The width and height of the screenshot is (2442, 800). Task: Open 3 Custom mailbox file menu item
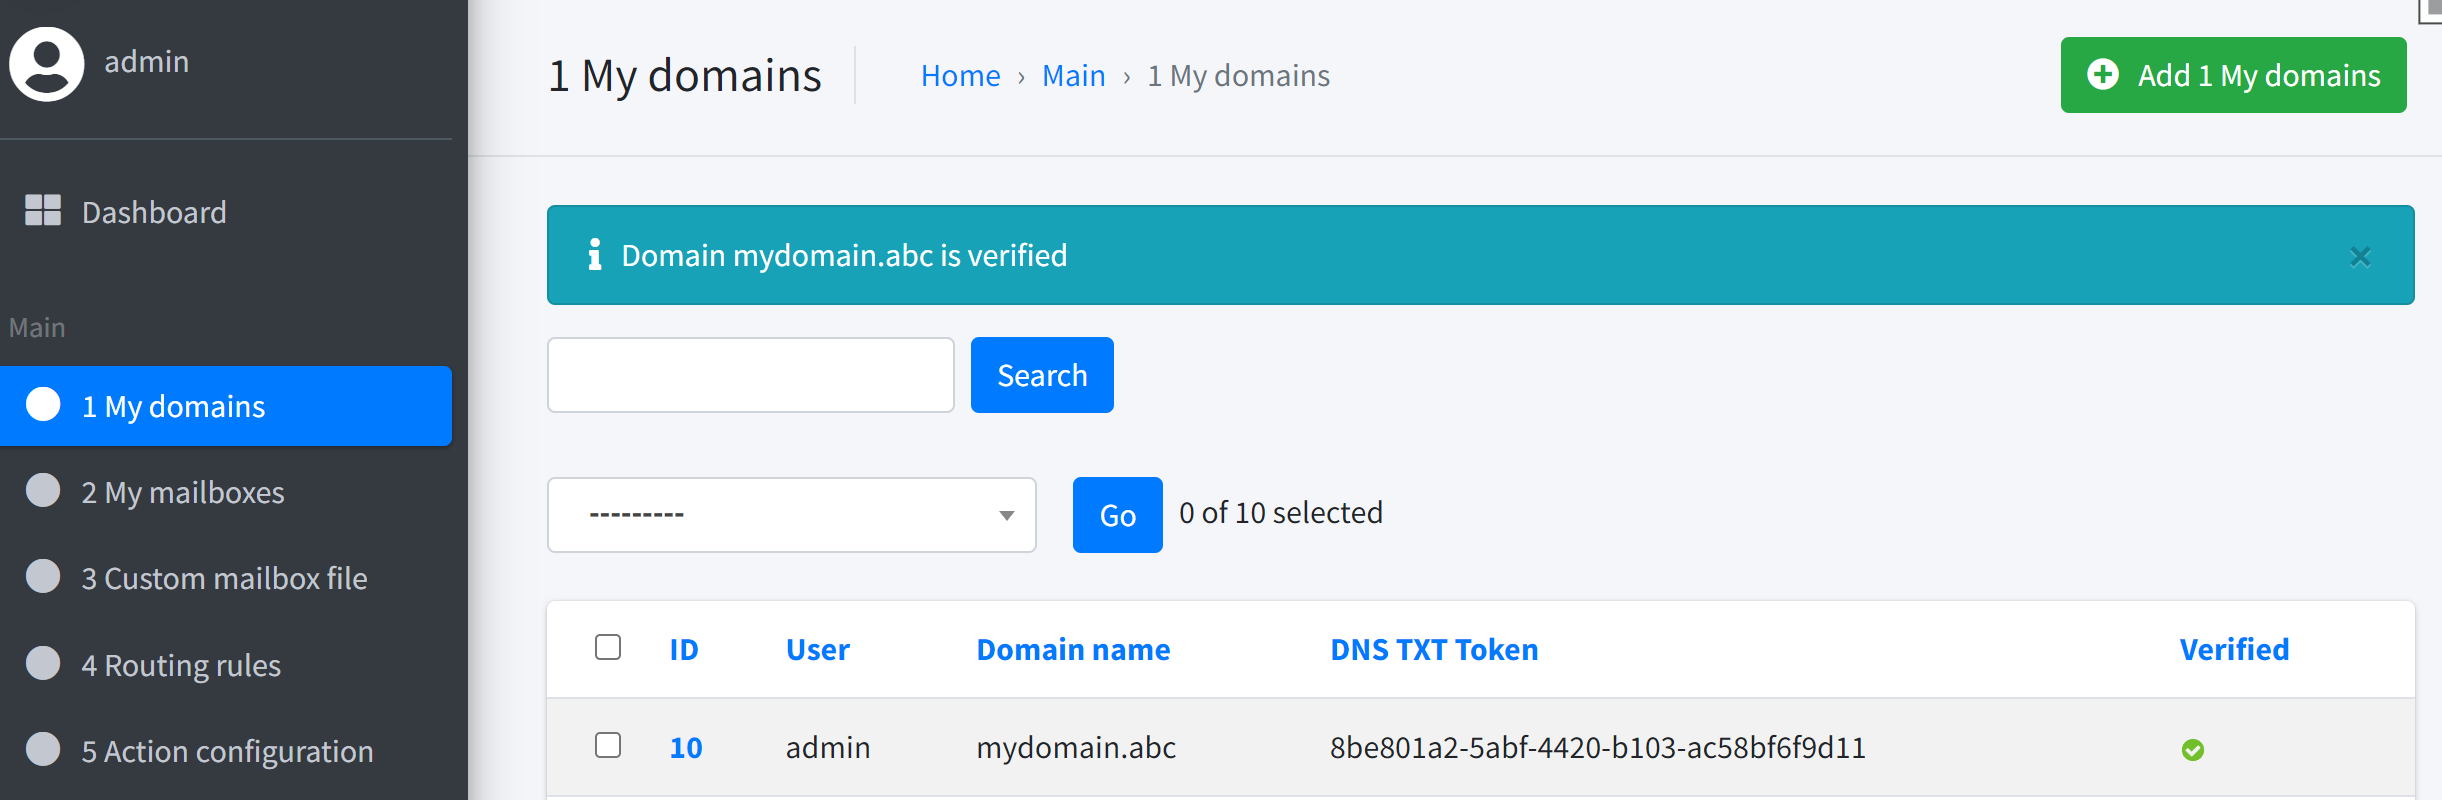(x=226, y=578)
